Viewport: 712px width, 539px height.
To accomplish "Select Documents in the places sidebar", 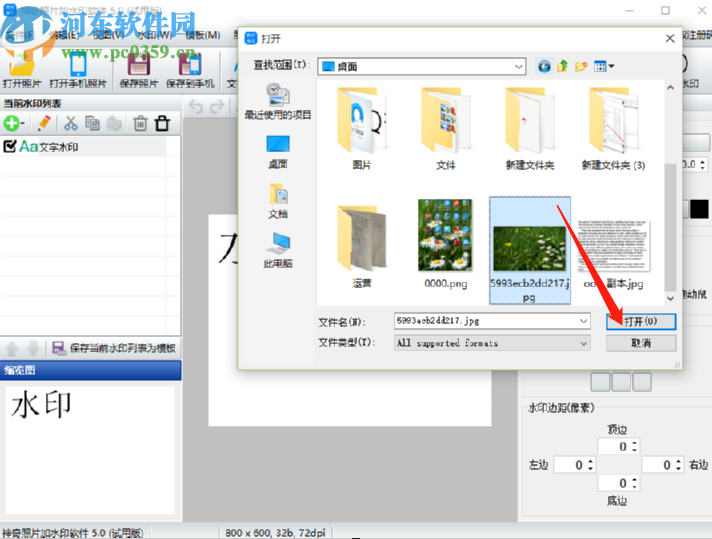I will [x=277, y=201].
